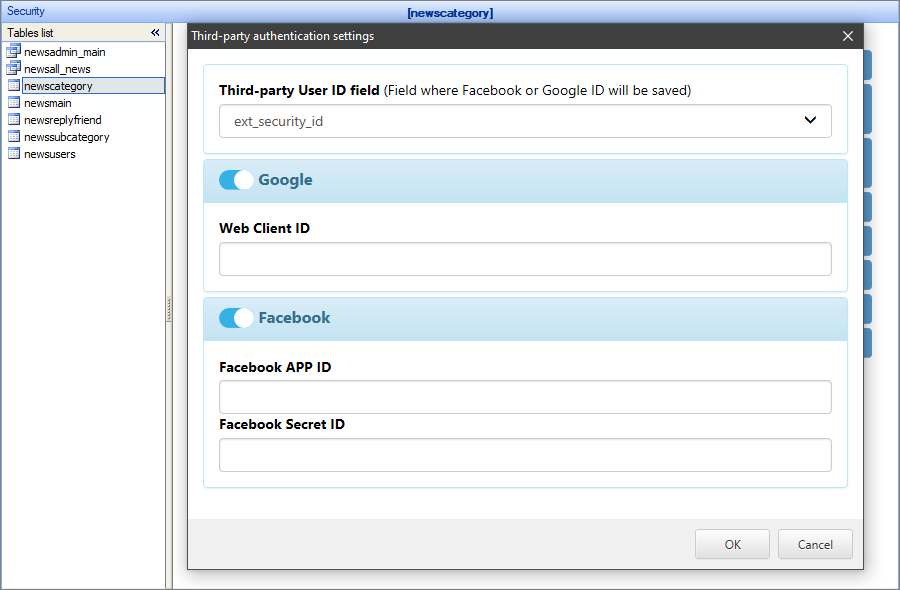Click the Cancel button
The height and width of the screenshot is (590, 900).
pyautogui.click(x=815, y=544)
